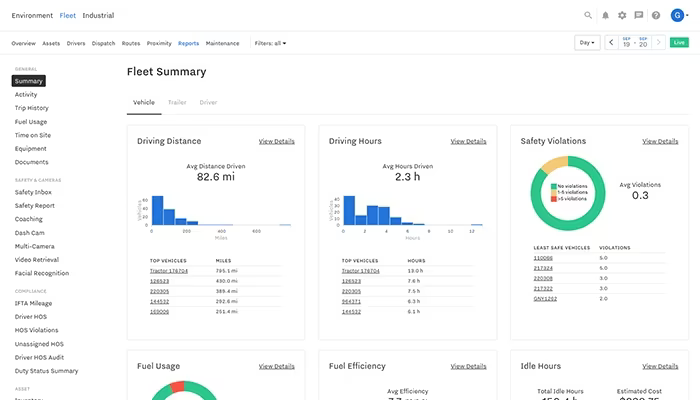Open the user avatar G menu
Screen dimensions: 700x400
679,15
